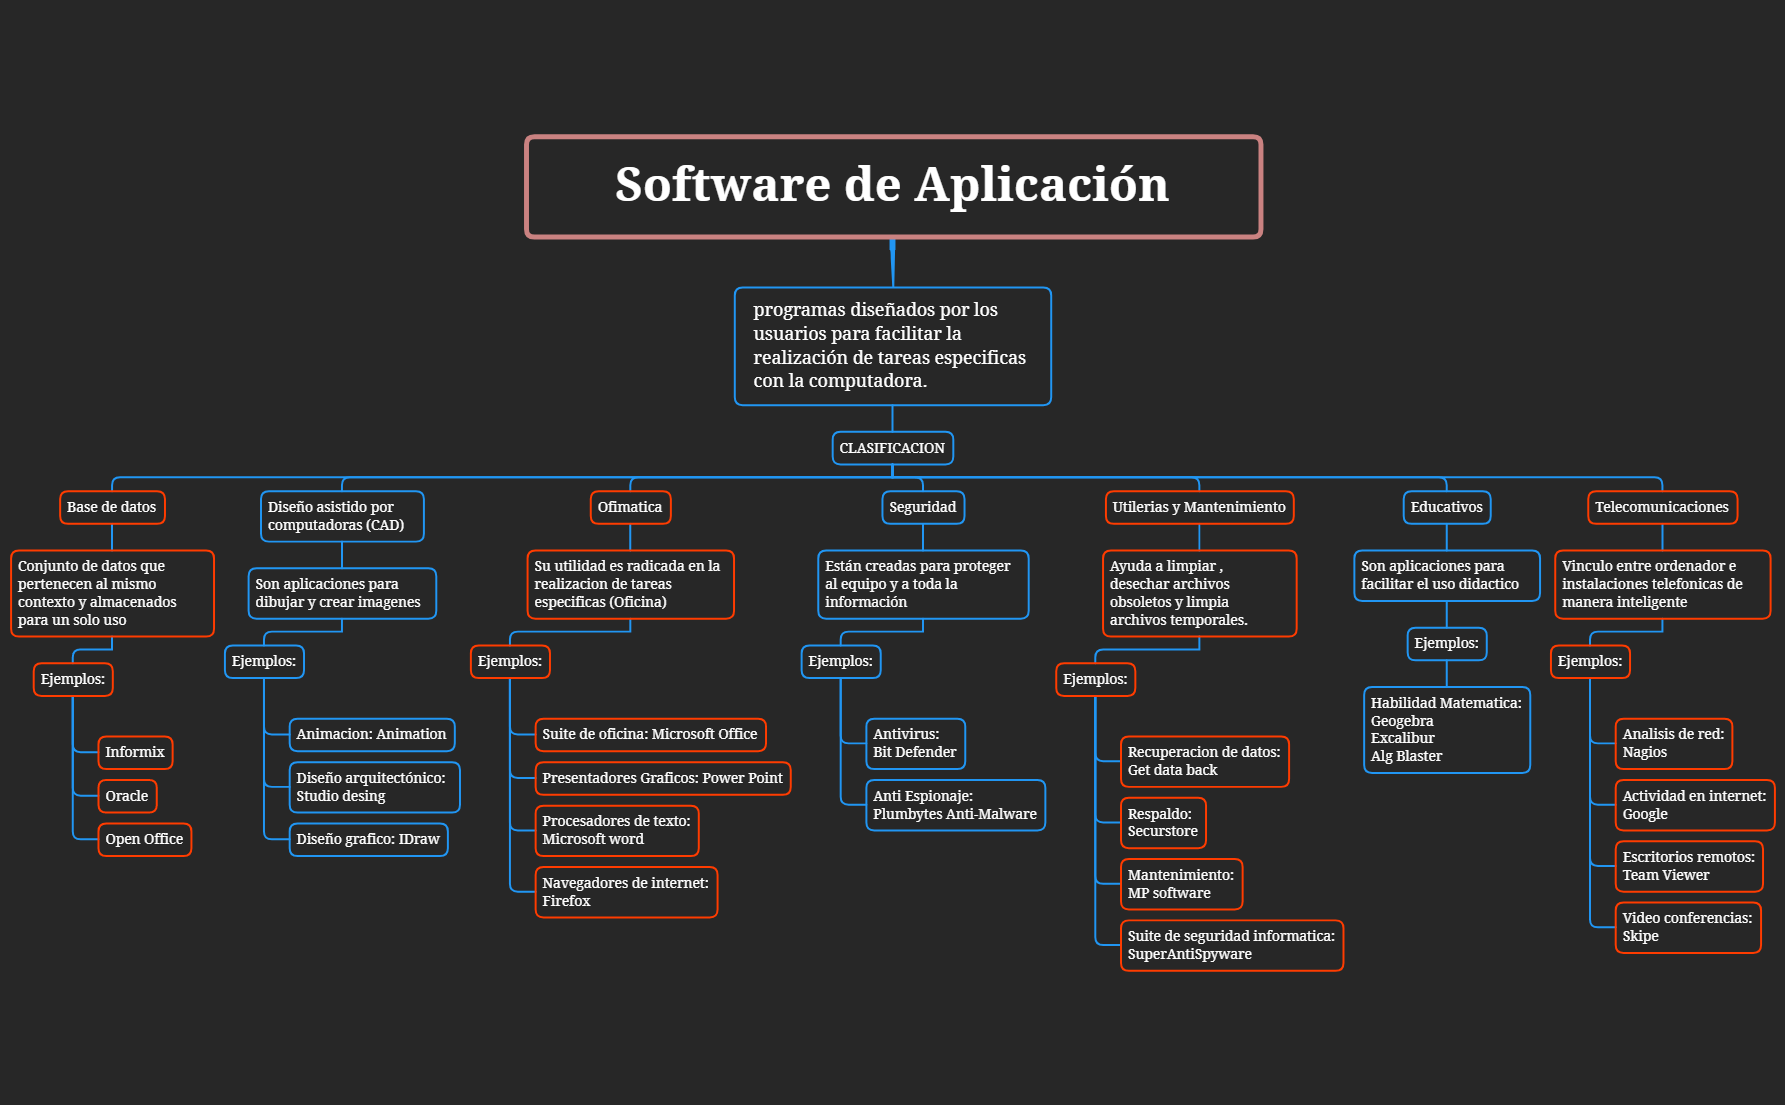
Task: Select the Software de Aplicación title node
Action: point(893,187)
